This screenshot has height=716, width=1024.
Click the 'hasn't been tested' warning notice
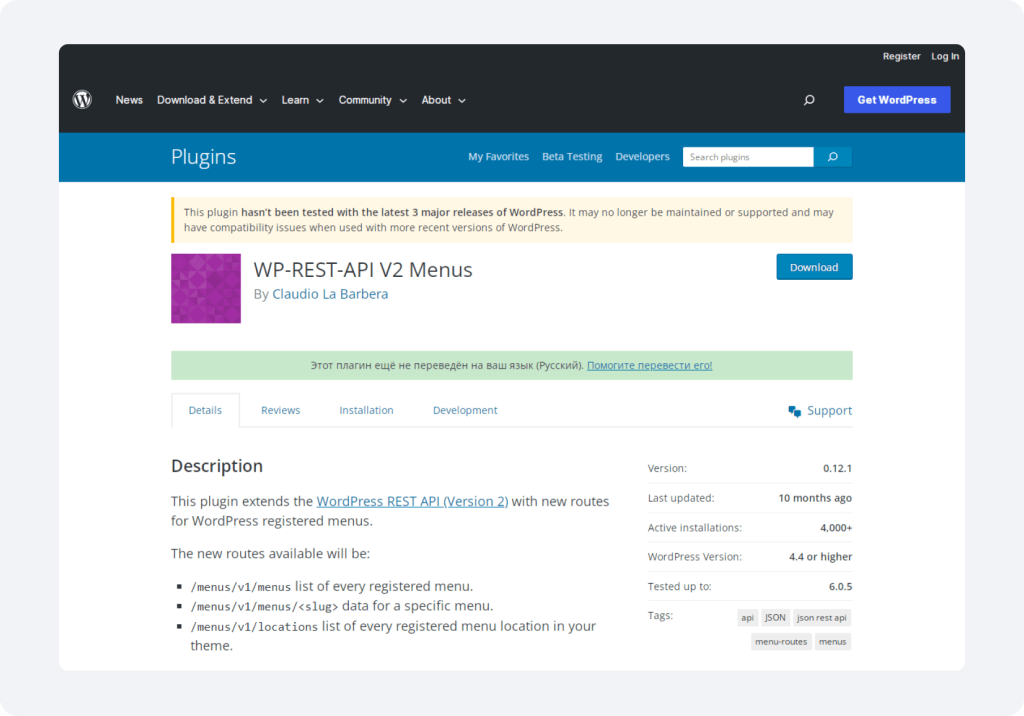(x=512, y=220)
